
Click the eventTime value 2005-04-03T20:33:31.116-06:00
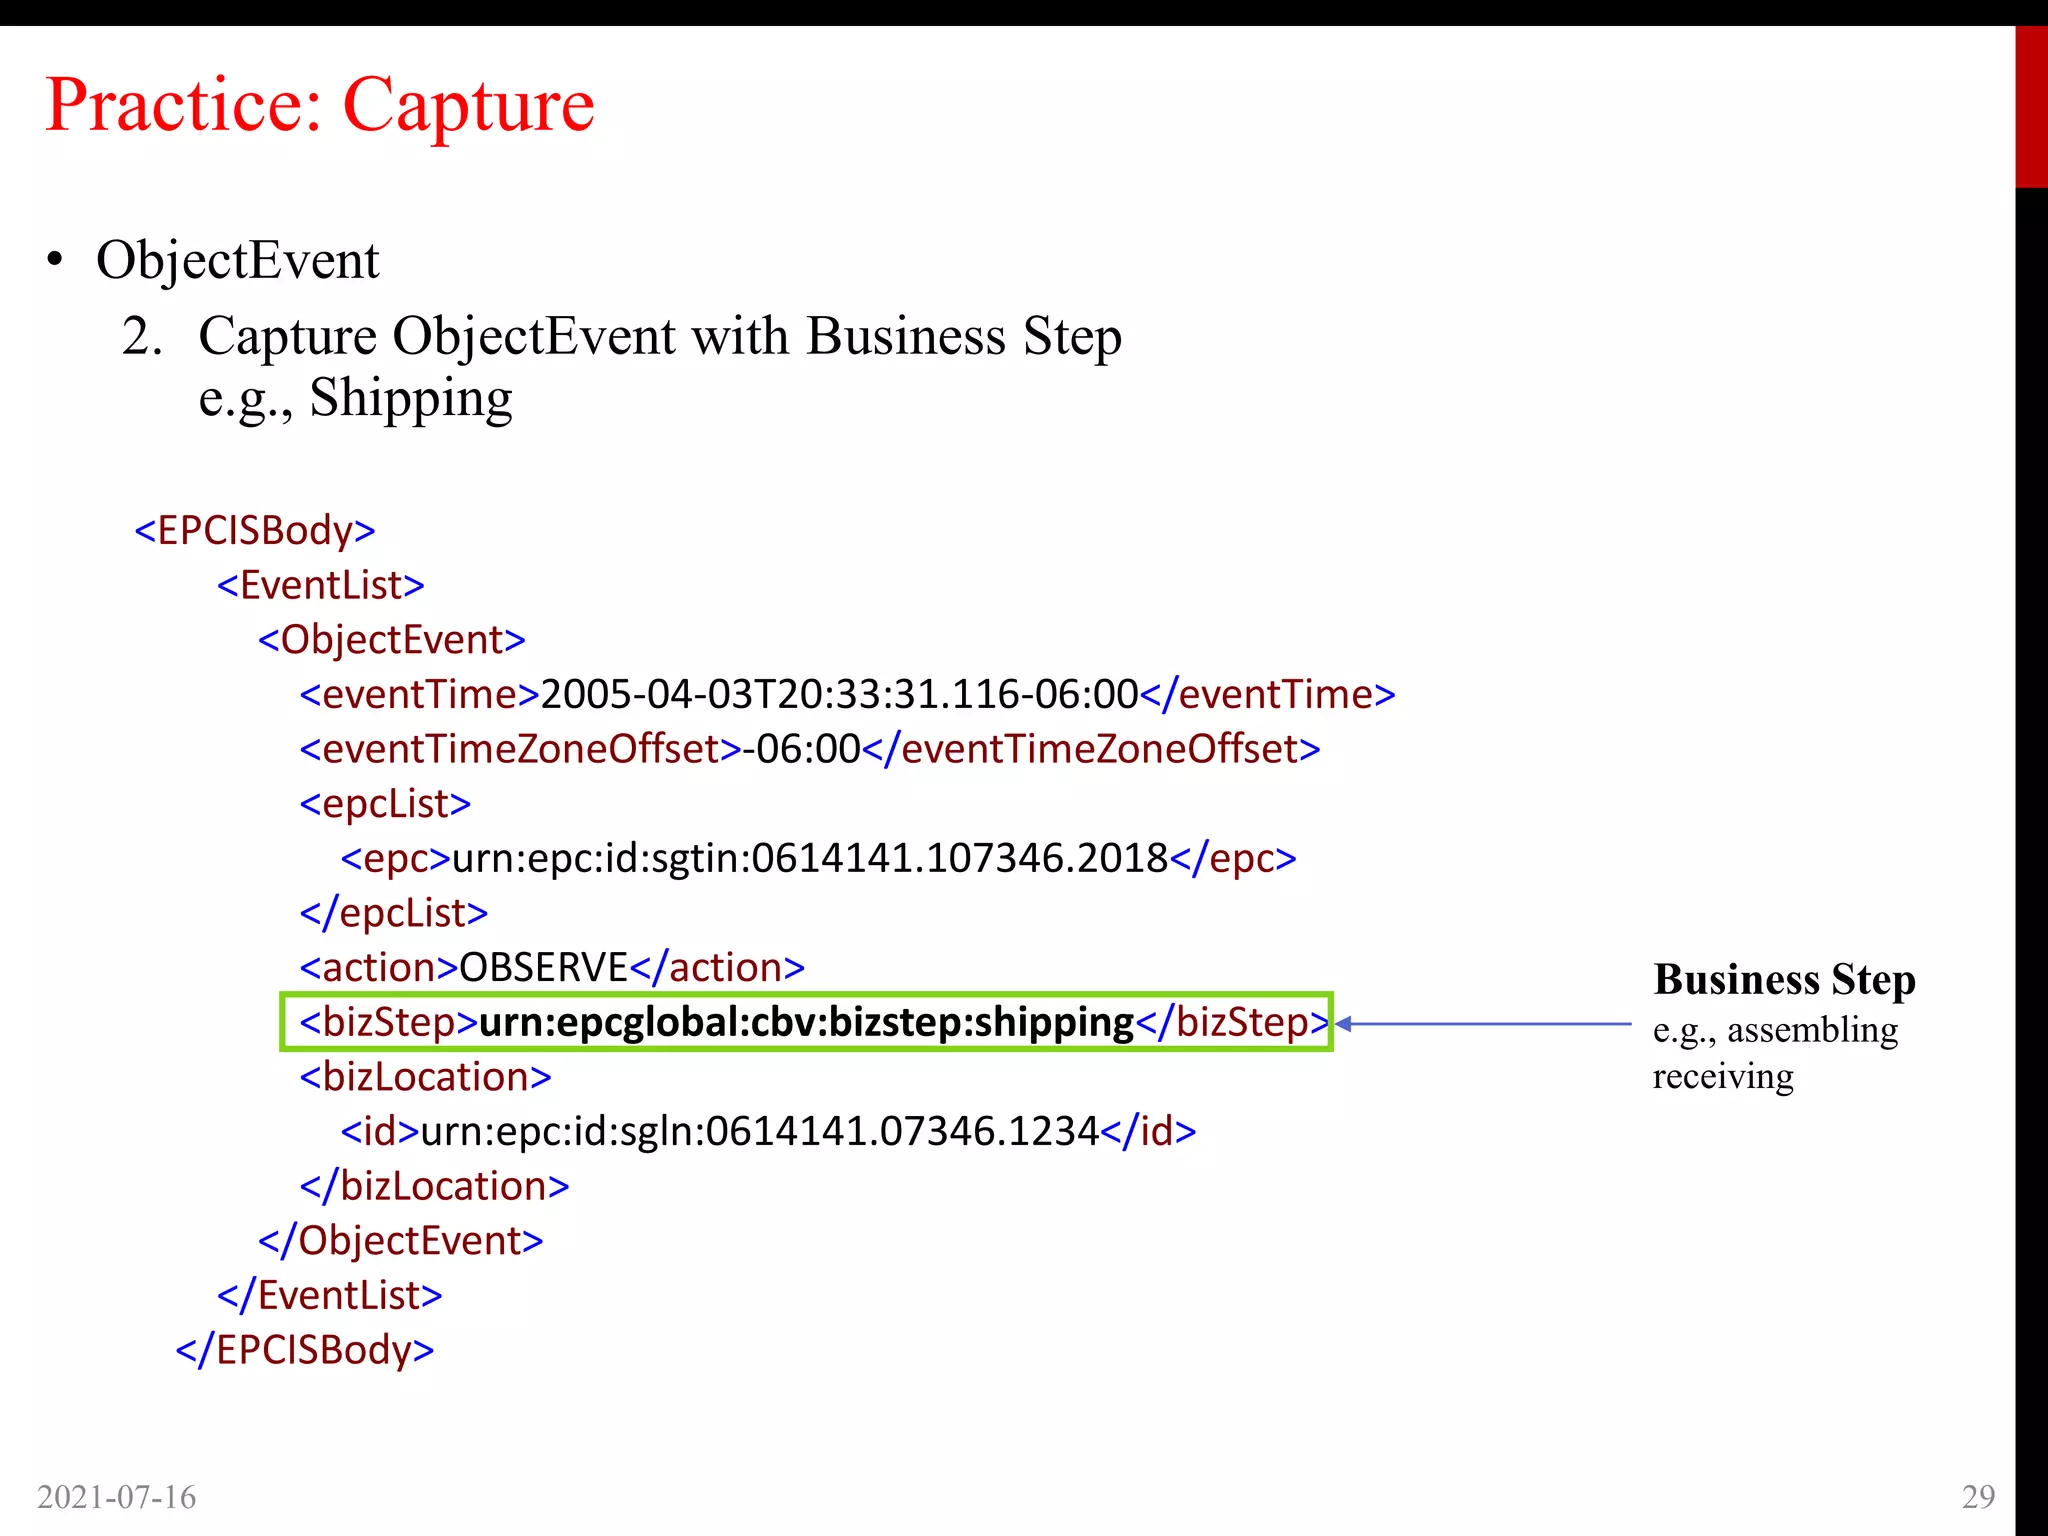[x=839, y=694]
